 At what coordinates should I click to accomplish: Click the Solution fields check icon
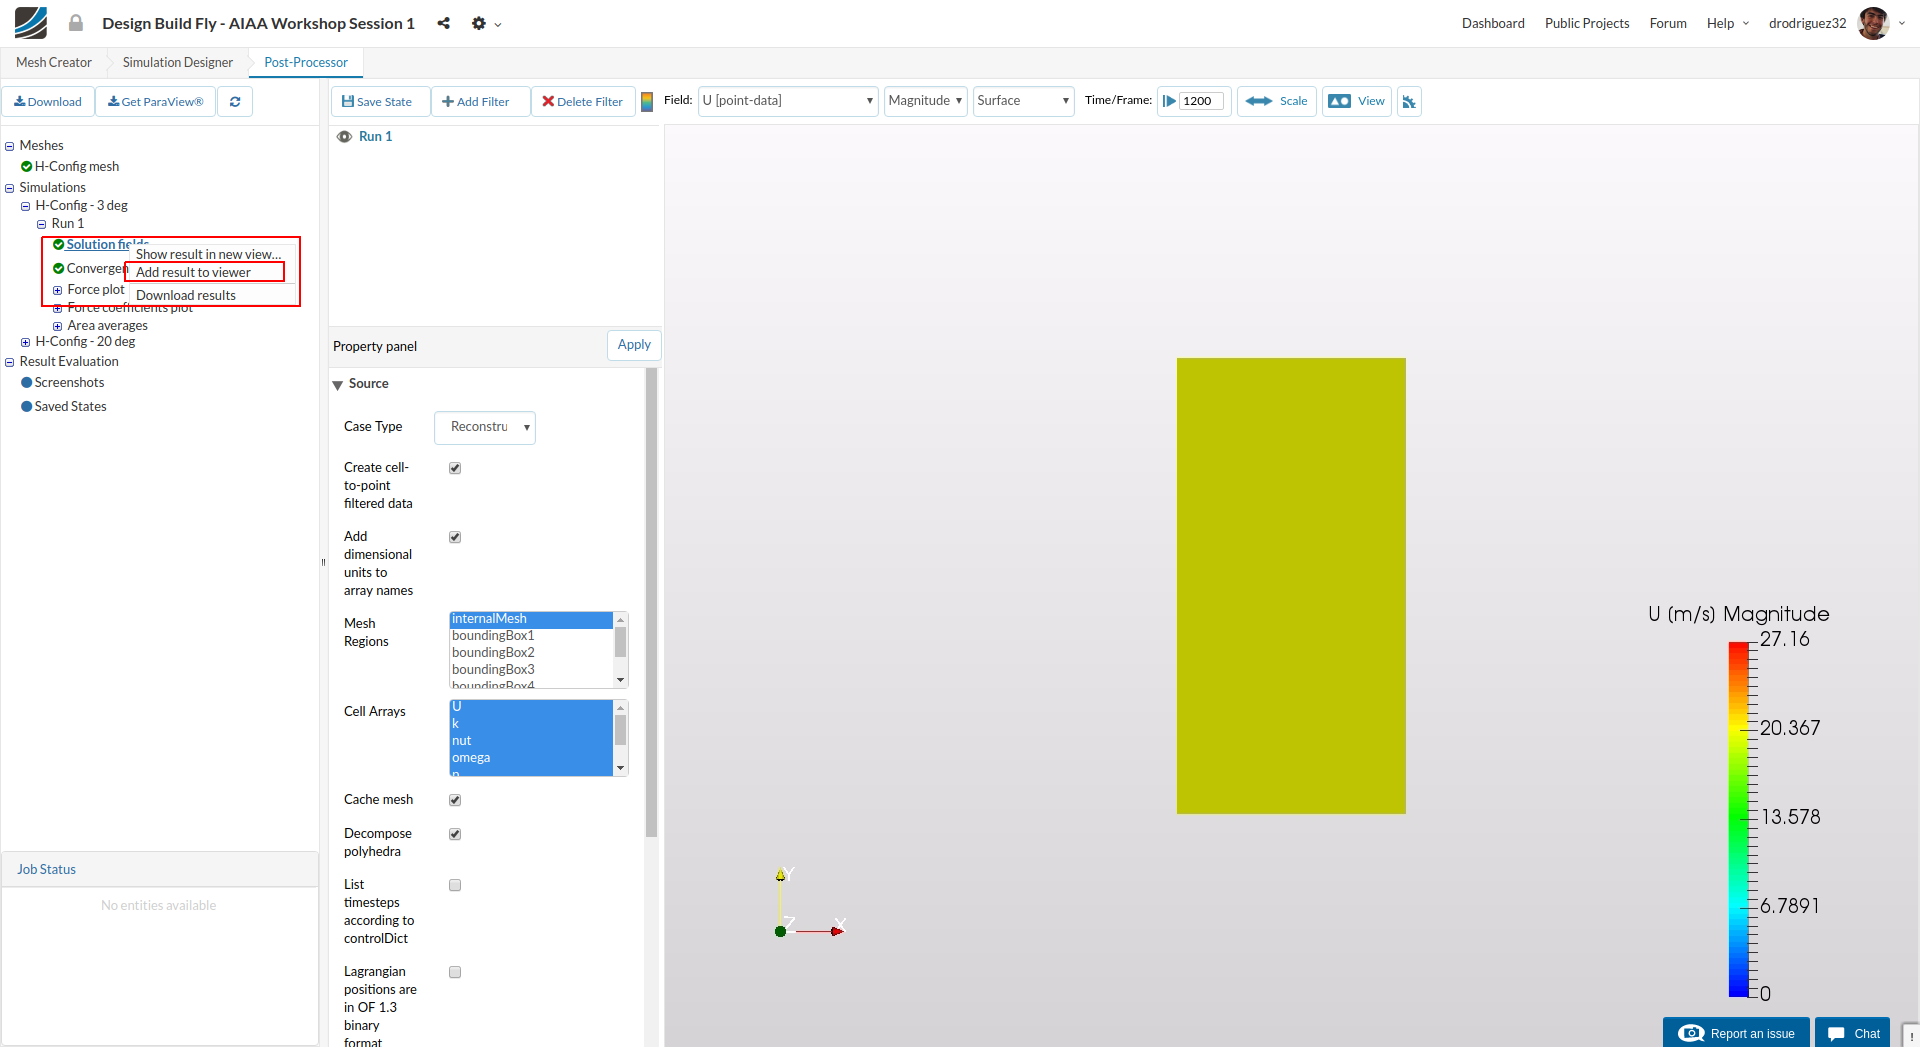pyautogui.click(x=58, y=244)
